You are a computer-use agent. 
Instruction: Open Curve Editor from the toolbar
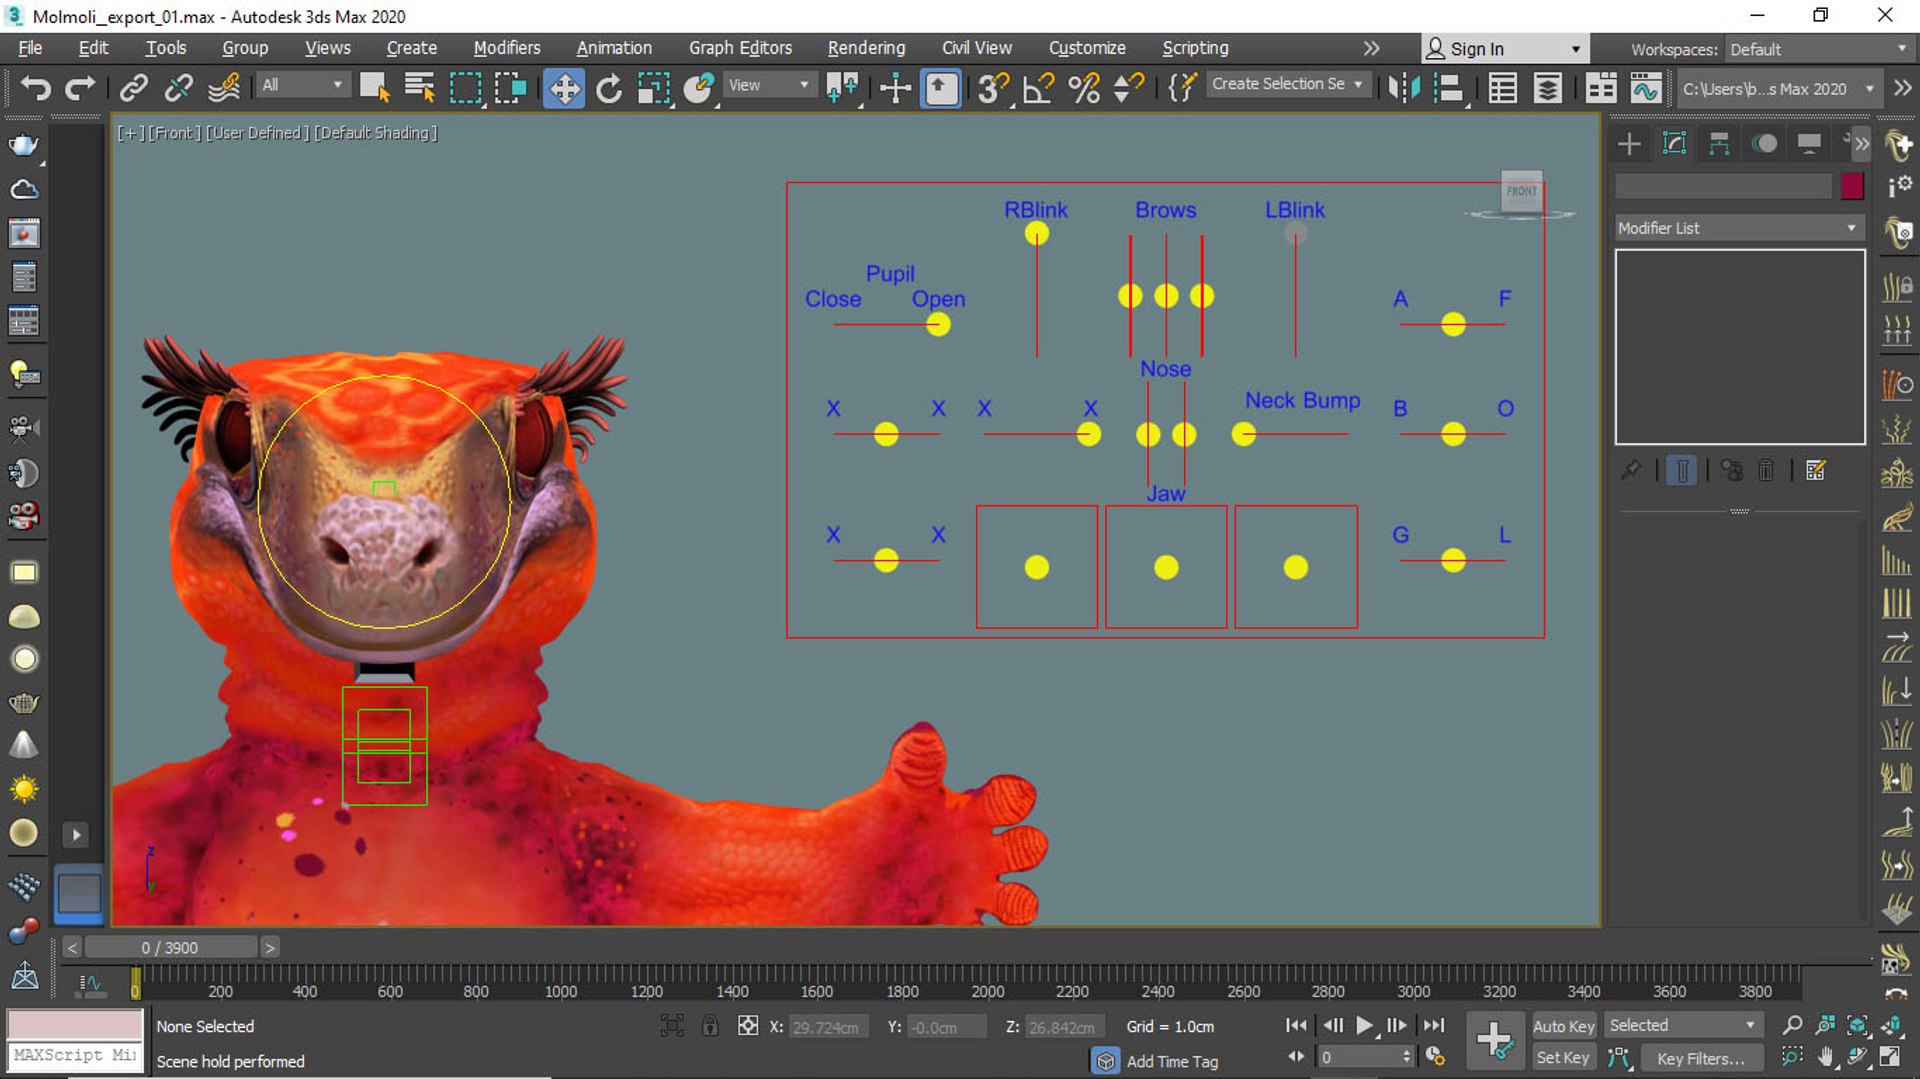pos(1645,88)
